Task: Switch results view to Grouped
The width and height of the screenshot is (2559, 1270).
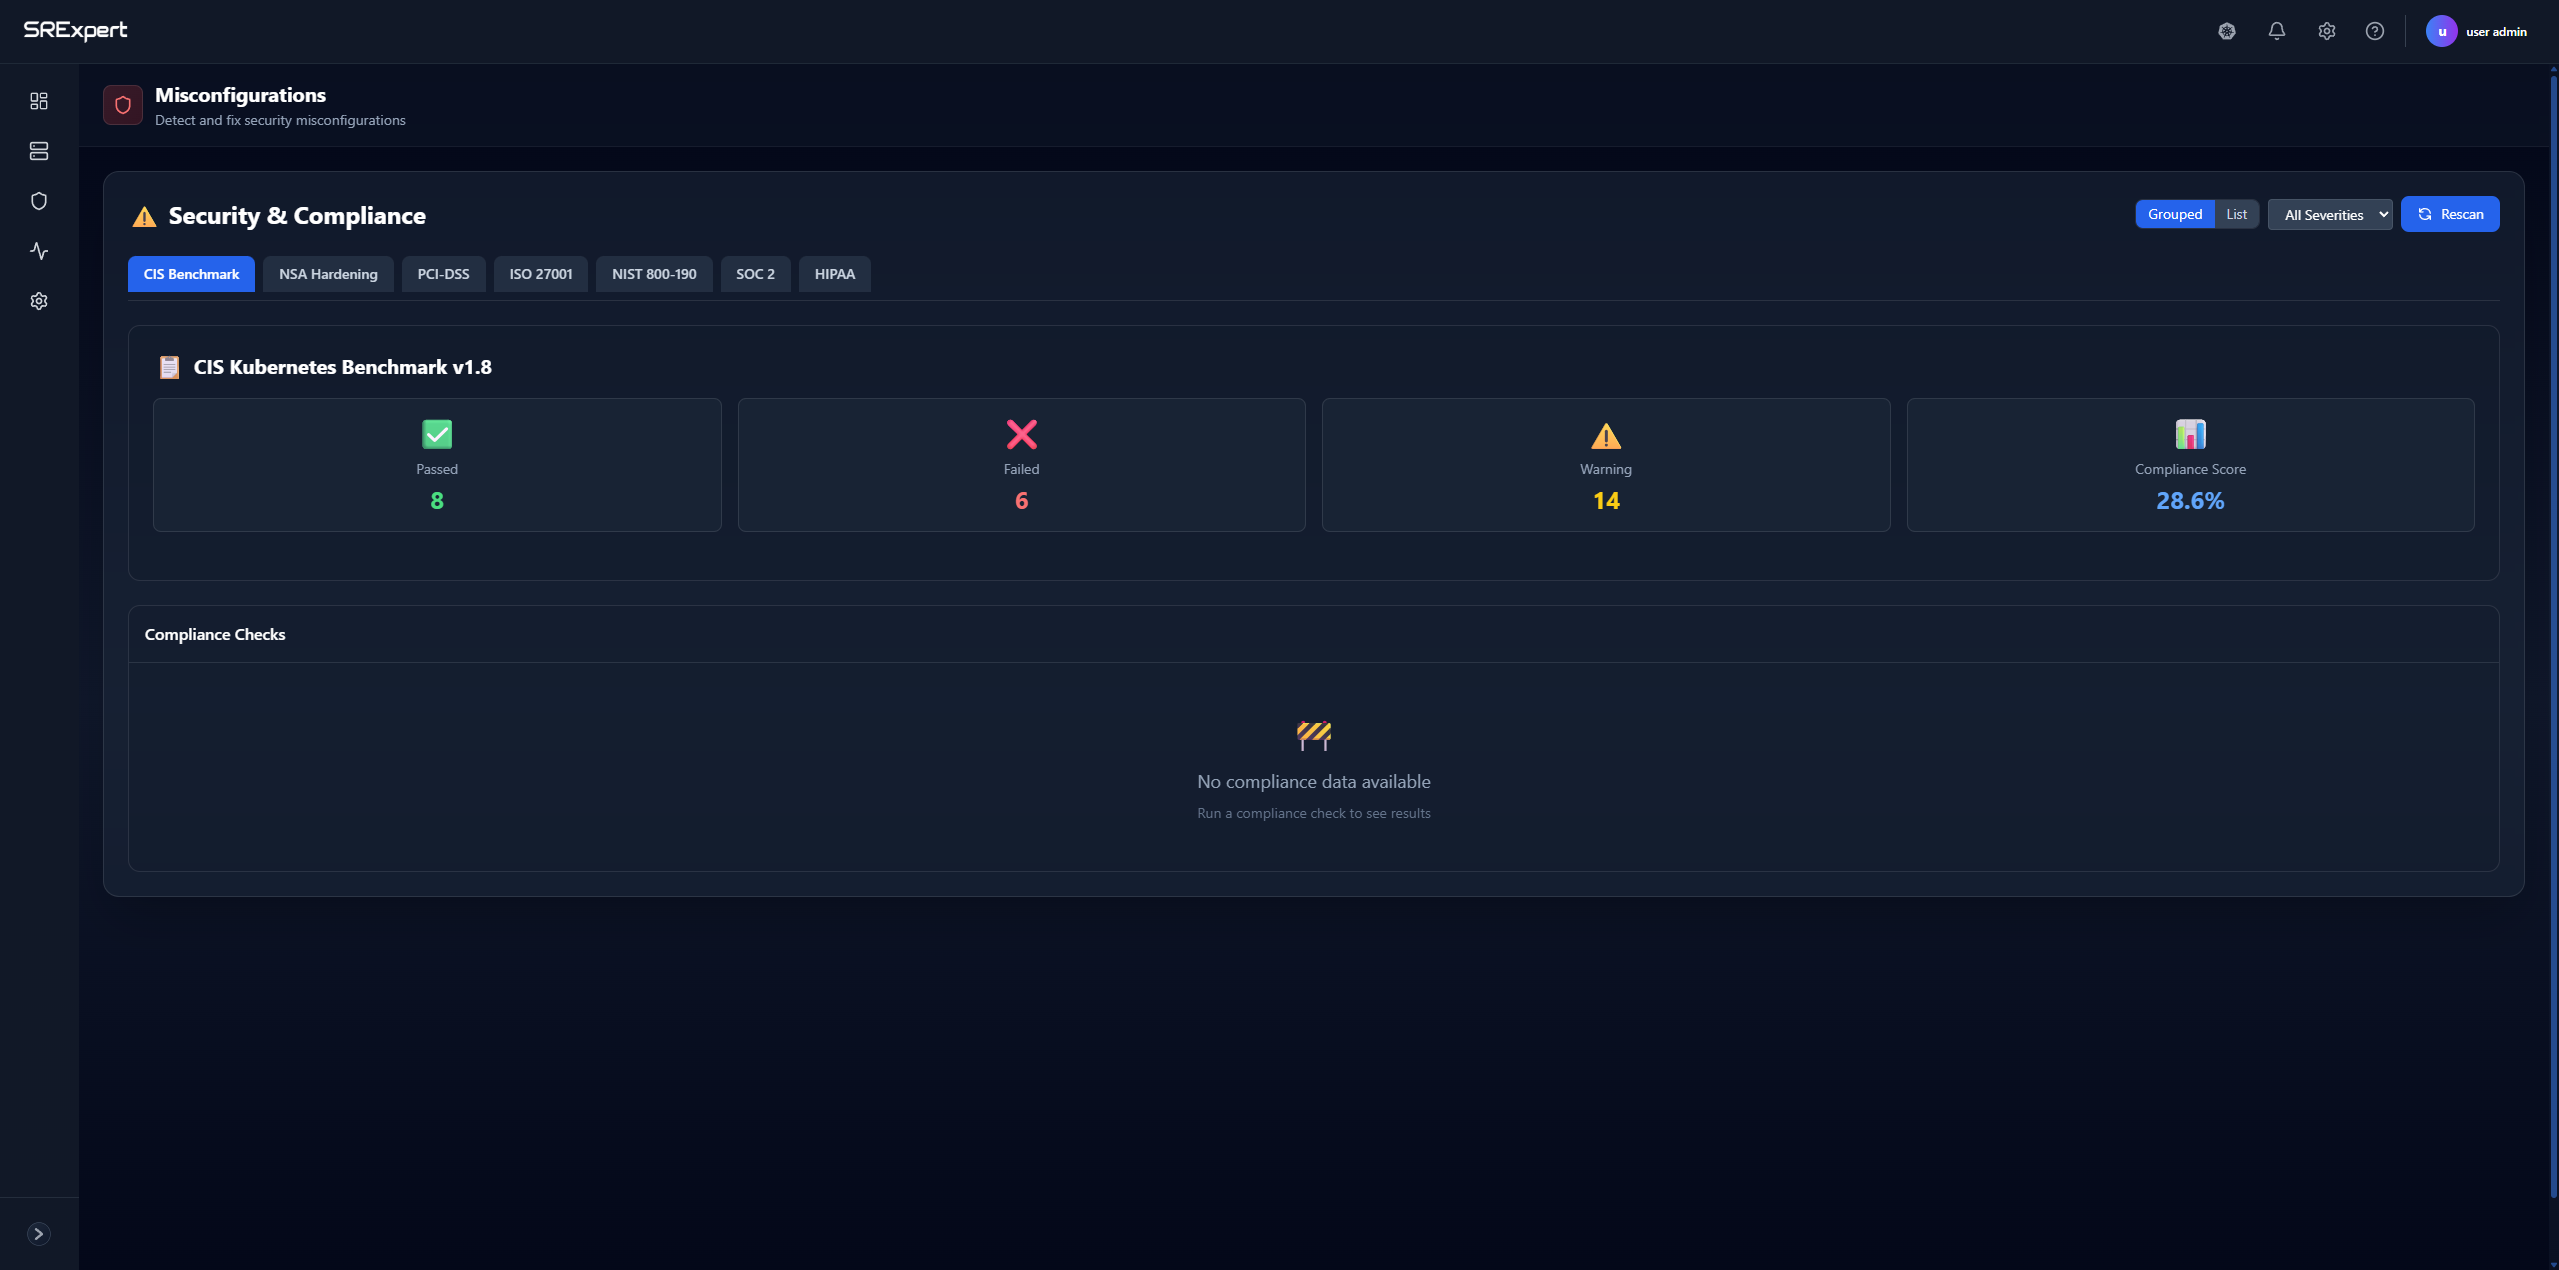Action: pos(2175,213)
